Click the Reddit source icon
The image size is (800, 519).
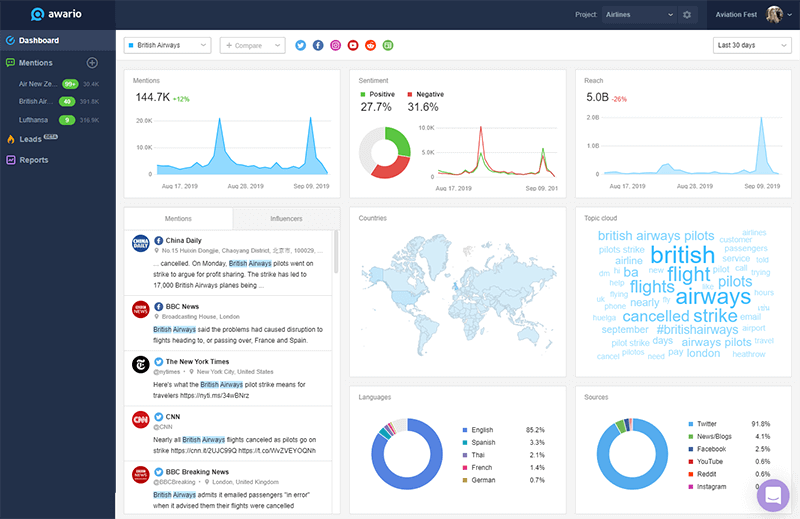(x=370, y=45)
